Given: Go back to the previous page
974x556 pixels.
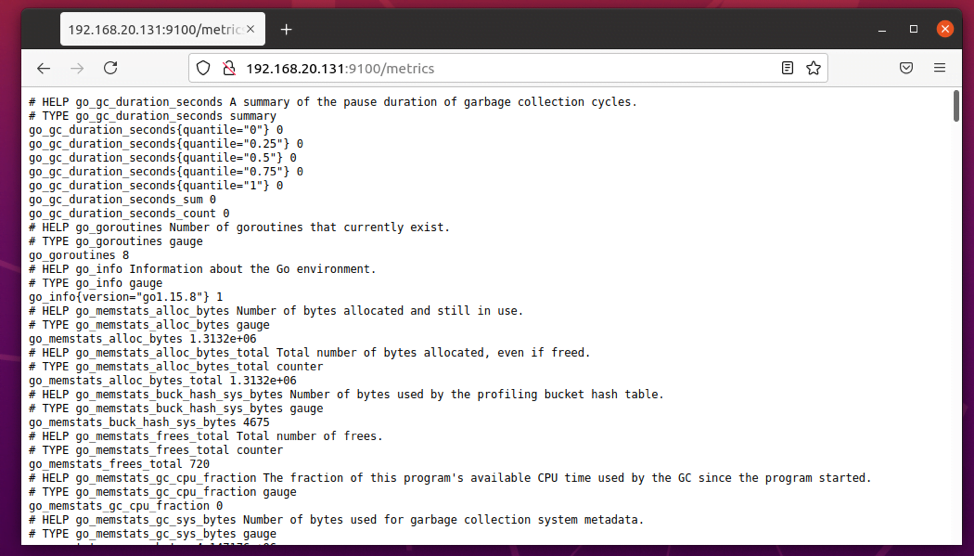Looking at the screenshot, I should tap(43, 68).
